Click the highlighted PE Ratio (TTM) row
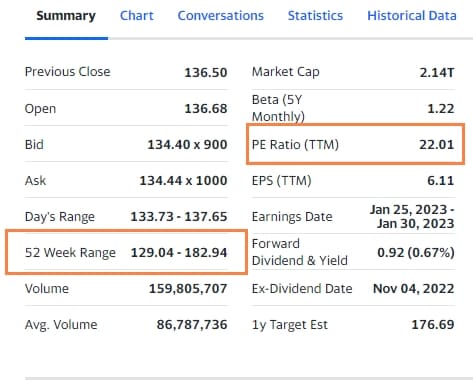This screenshot has height=389, width=473. click(x=355, y=144)
